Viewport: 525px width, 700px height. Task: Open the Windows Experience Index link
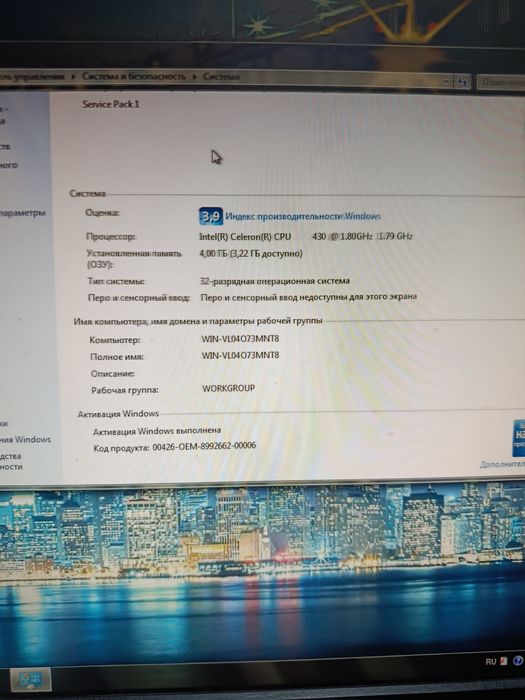(x=303, y=217)
